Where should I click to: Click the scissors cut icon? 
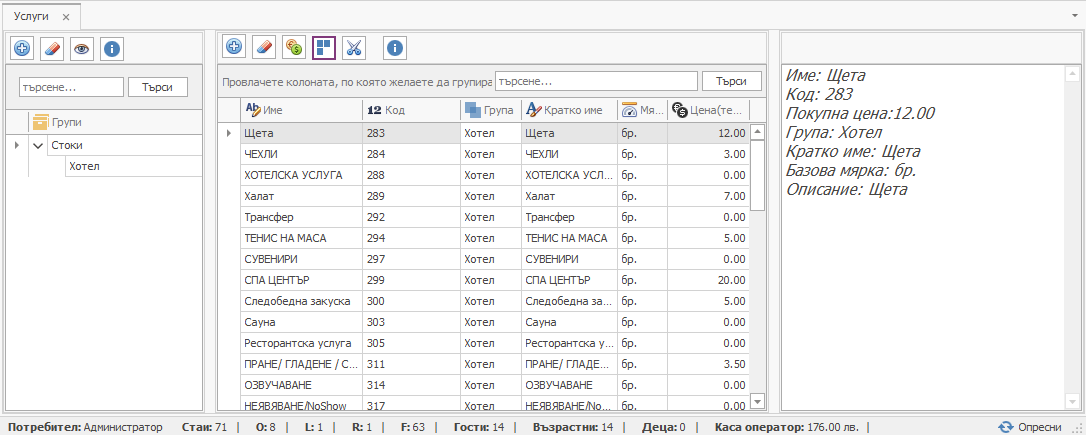[x=353, y=46]
